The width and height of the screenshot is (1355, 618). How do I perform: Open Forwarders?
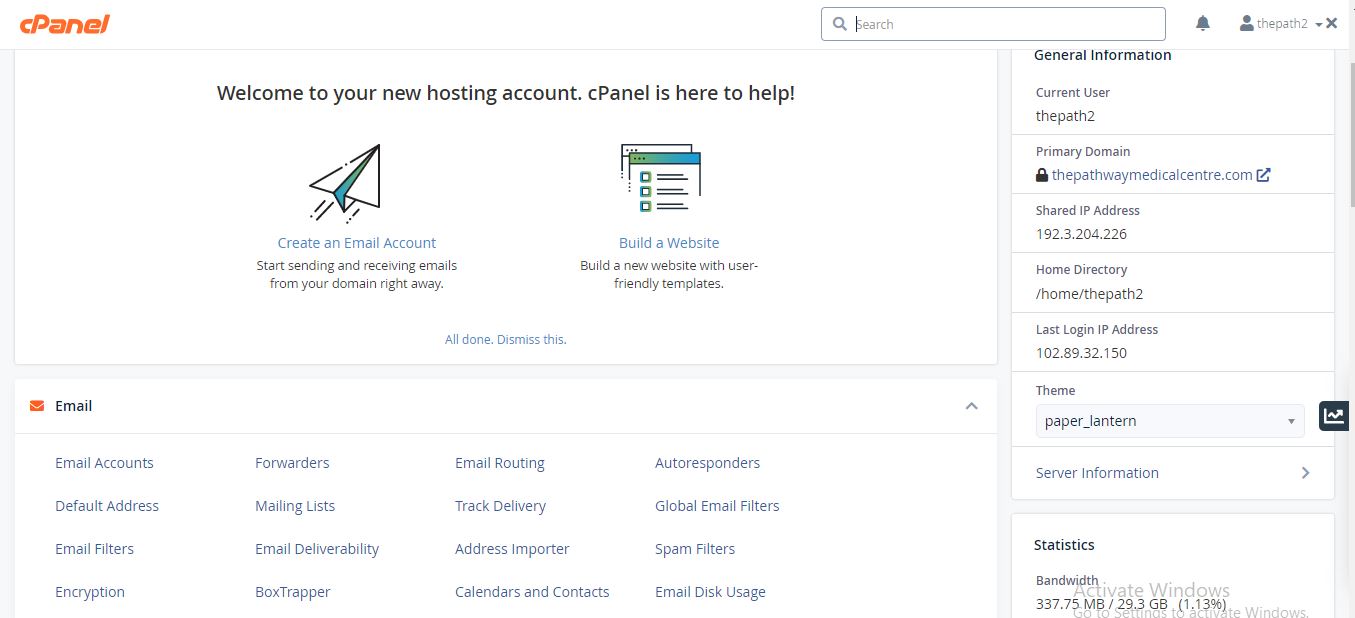coord(292,463)
